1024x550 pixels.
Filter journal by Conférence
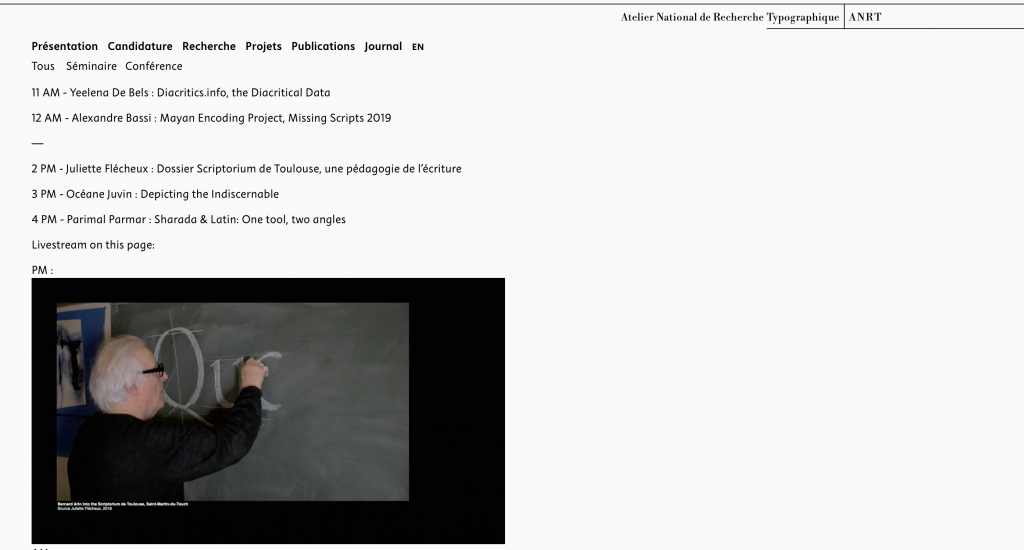tap(153, 66)
